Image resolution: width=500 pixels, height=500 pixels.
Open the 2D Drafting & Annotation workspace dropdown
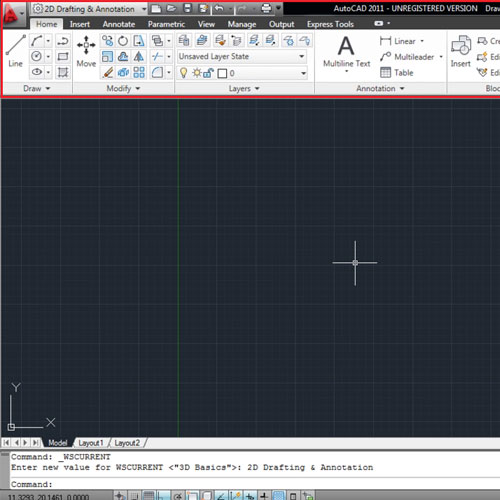(x=89, y=9)
